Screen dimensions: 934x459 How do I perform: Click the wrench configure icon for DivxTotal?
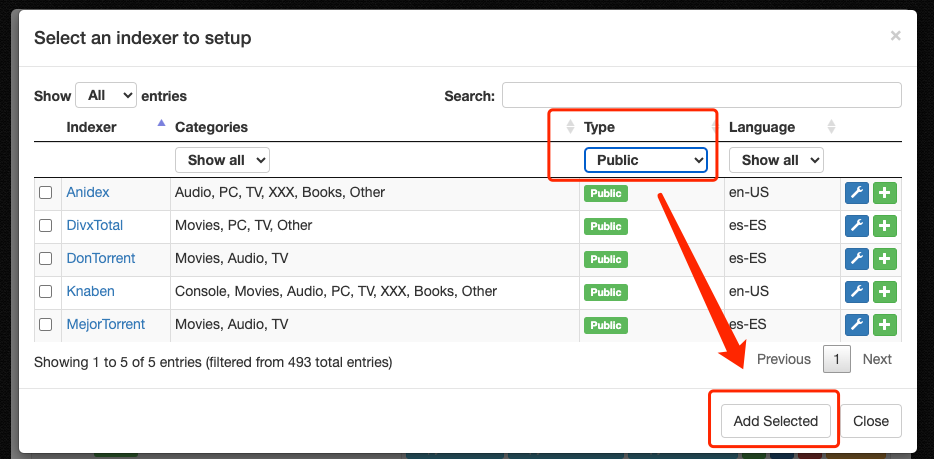[x=856, y=226]
